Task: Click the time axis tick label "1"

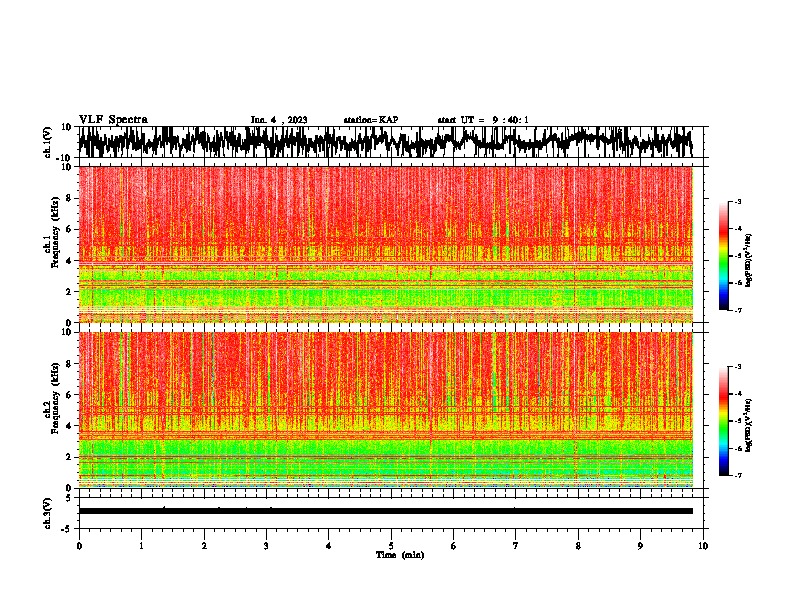Action: click(x=141, y=546)
